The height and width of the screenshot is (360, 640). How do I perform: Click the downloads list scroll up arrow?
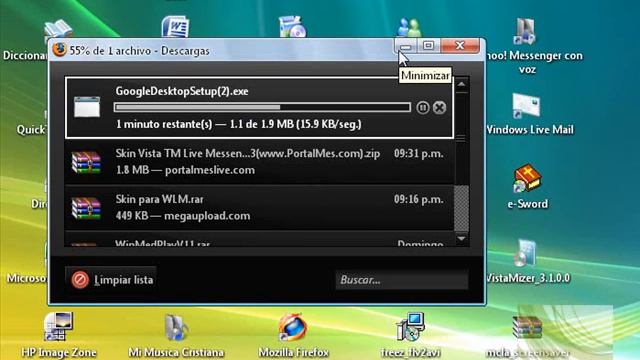(462, 84)
